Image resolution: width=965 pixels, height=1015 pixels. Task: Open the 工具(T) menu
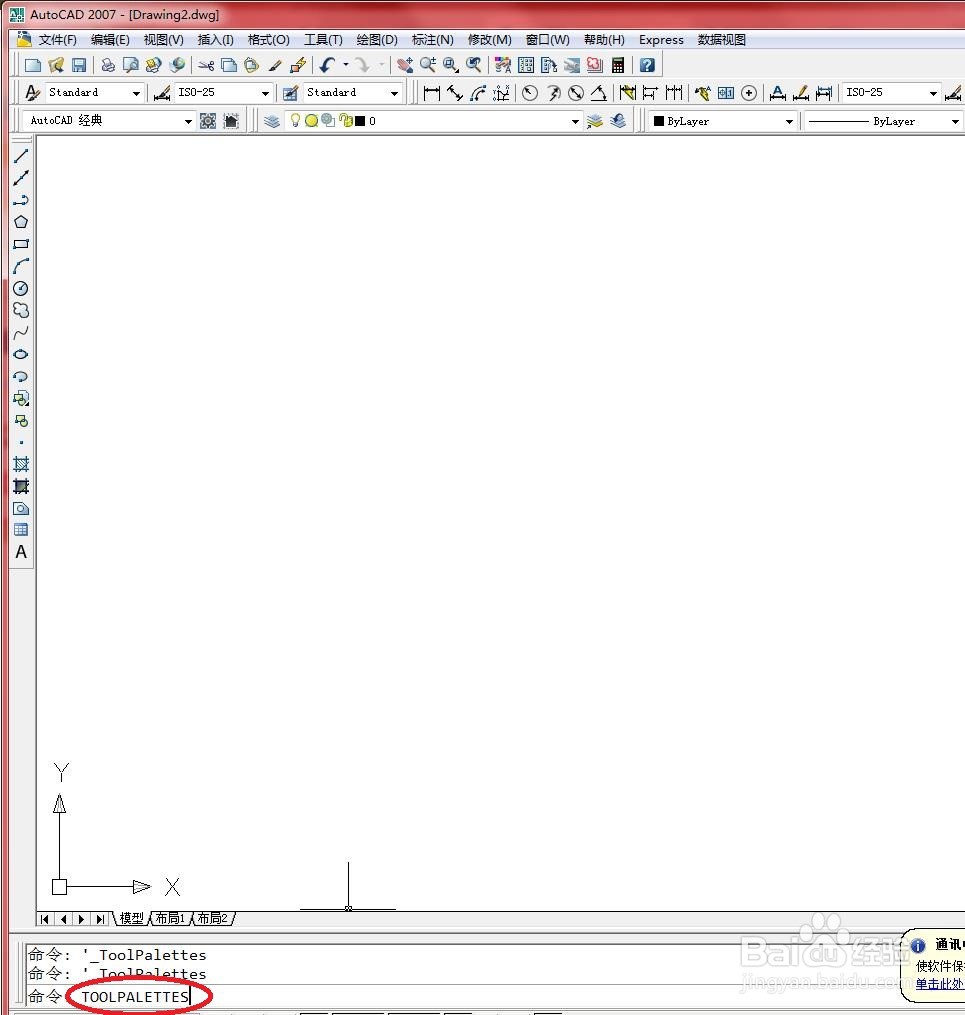click(x=323, y=39)
